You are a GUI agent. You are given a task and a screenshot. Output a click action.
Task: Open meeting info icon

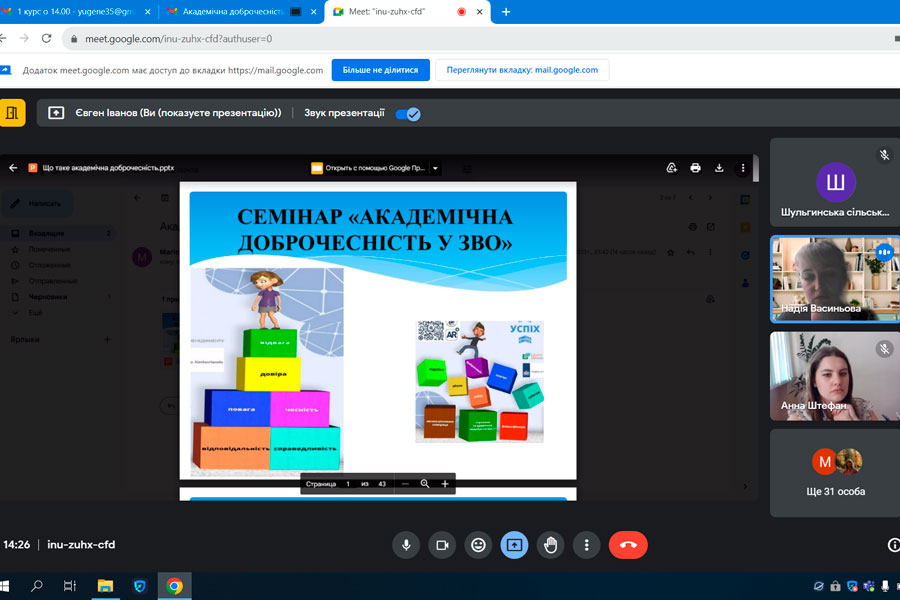(x=893, y=545)
